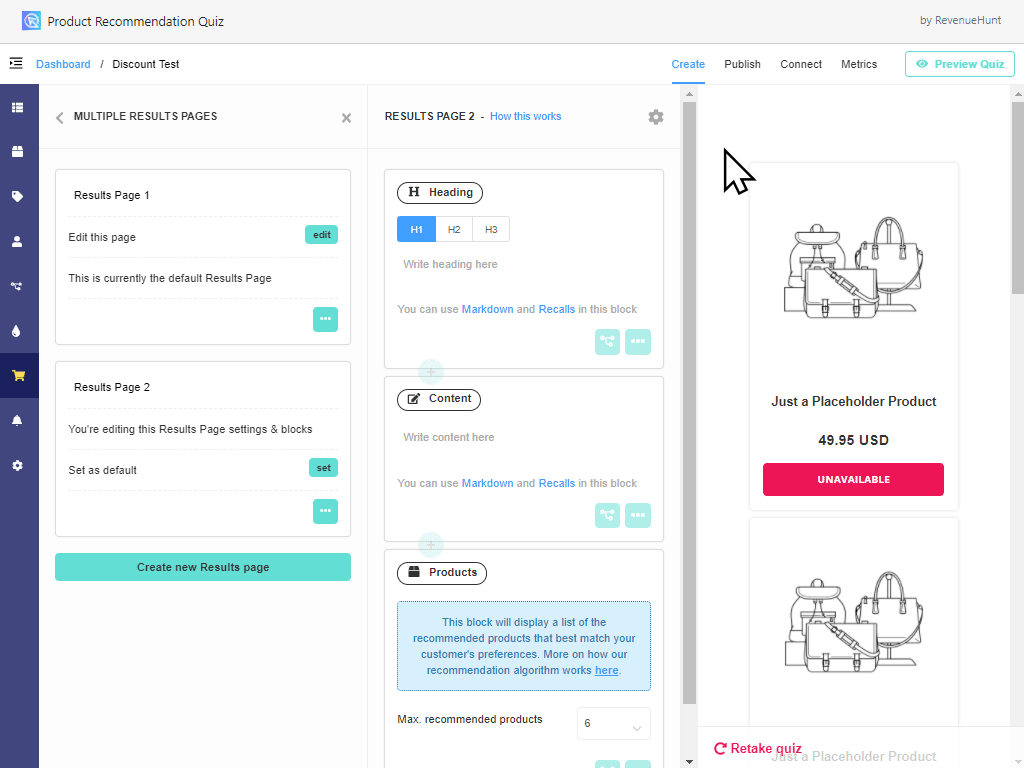The image size is (1024, 768).
Task: Toggle the sidebar menu collapse icon
Action: pyautogui.click(x=16, y=63)
